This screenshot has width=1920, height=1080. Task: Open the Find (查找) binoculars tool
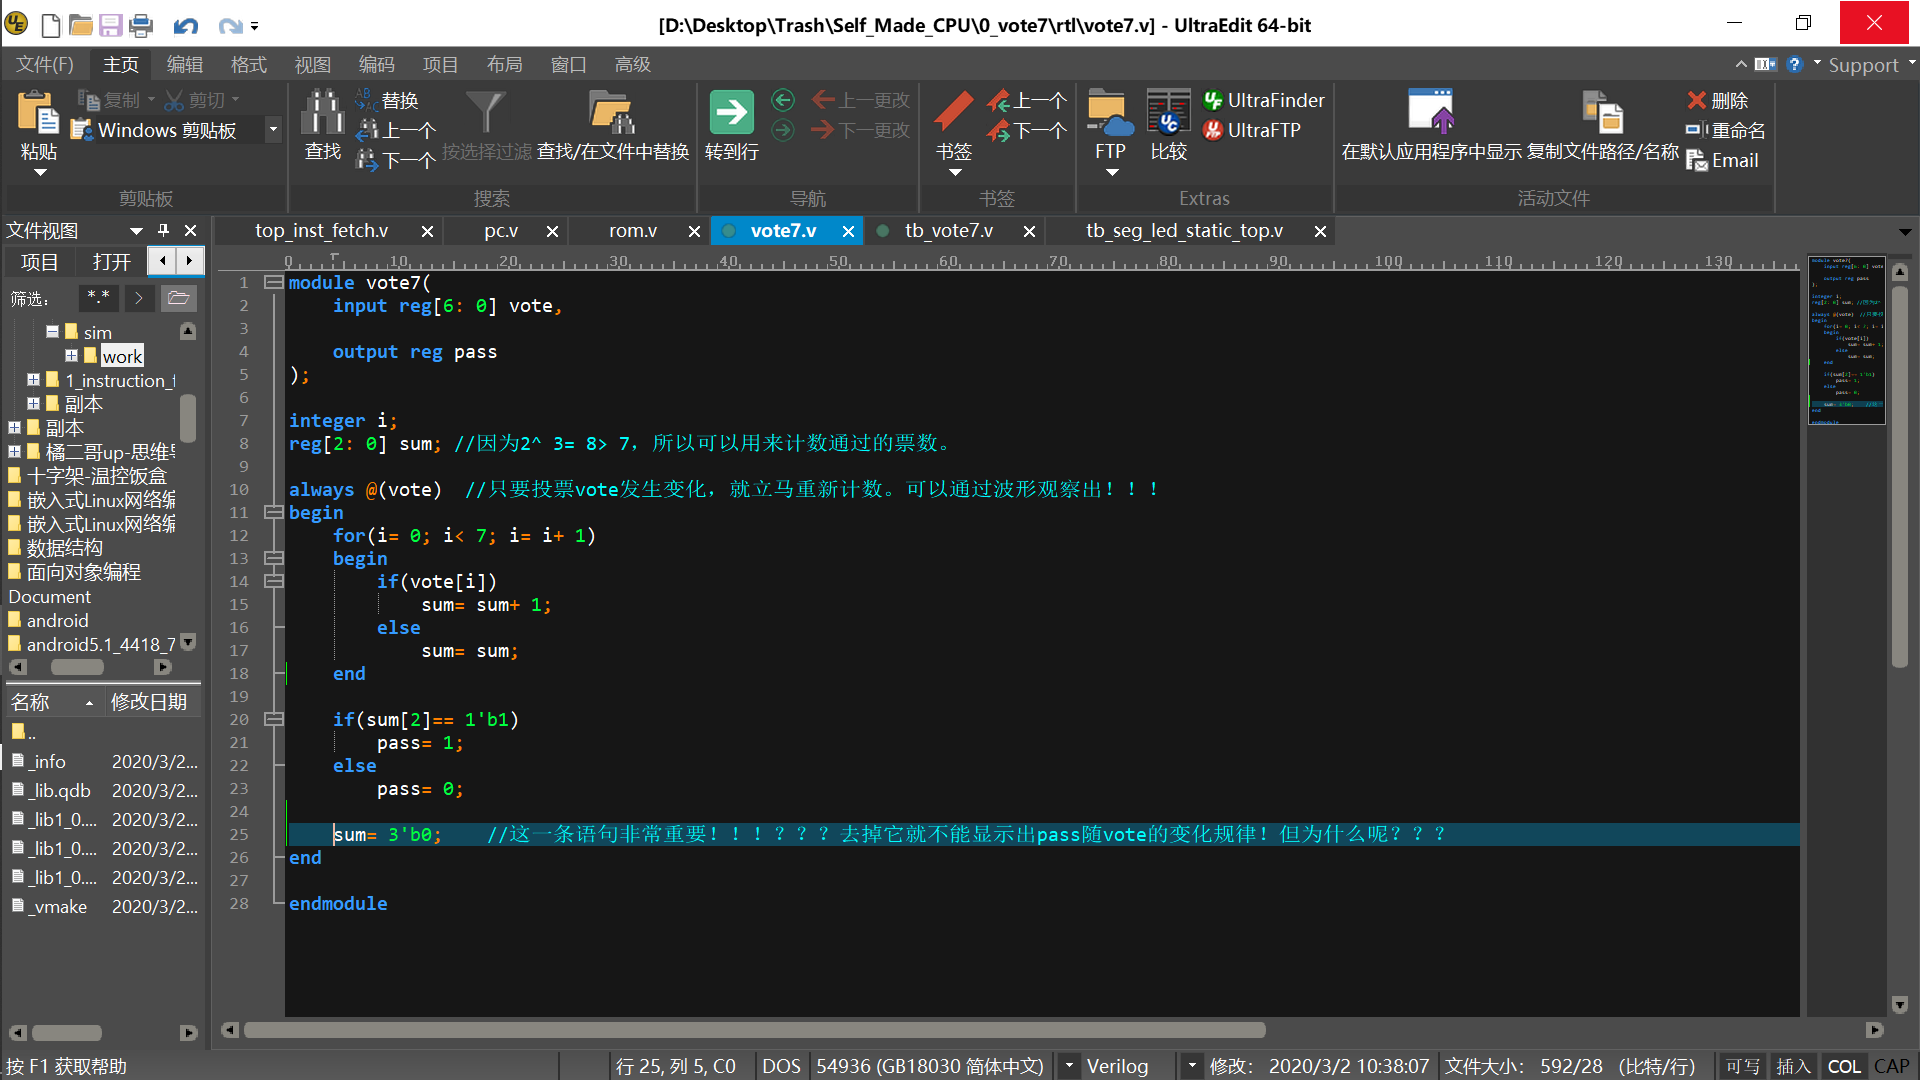[322, 113]
